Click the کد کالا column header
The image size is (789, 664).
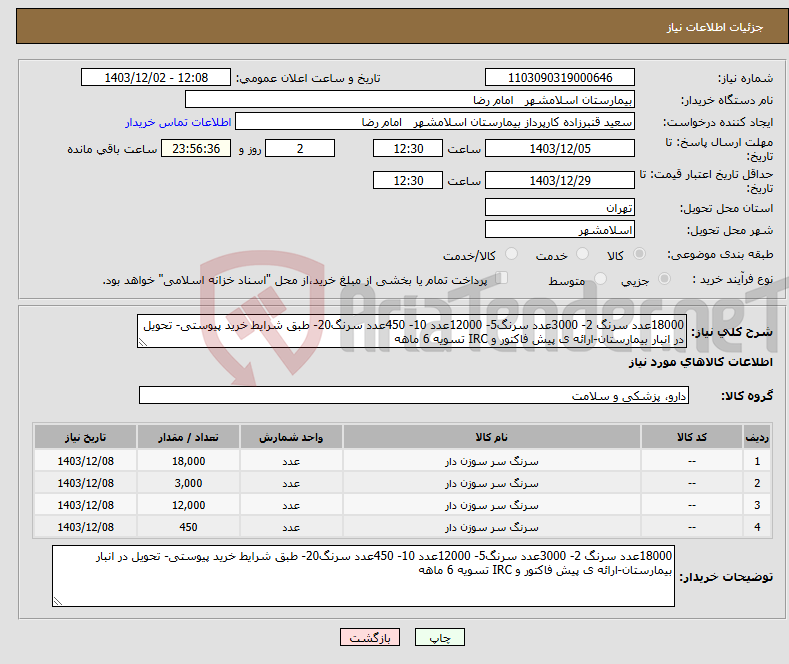point(692,437)
